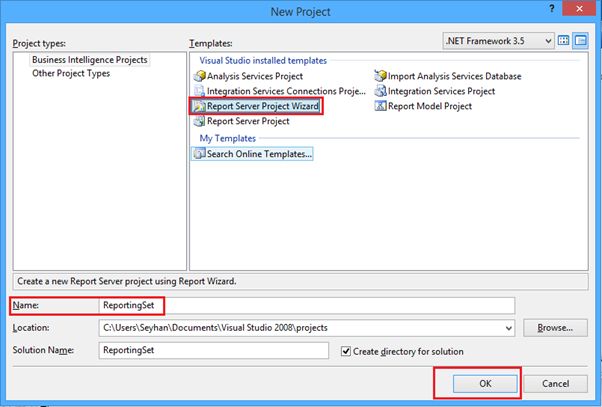Click the Solution Name text field
Screen dimensions: 602x407
point(214,351)
